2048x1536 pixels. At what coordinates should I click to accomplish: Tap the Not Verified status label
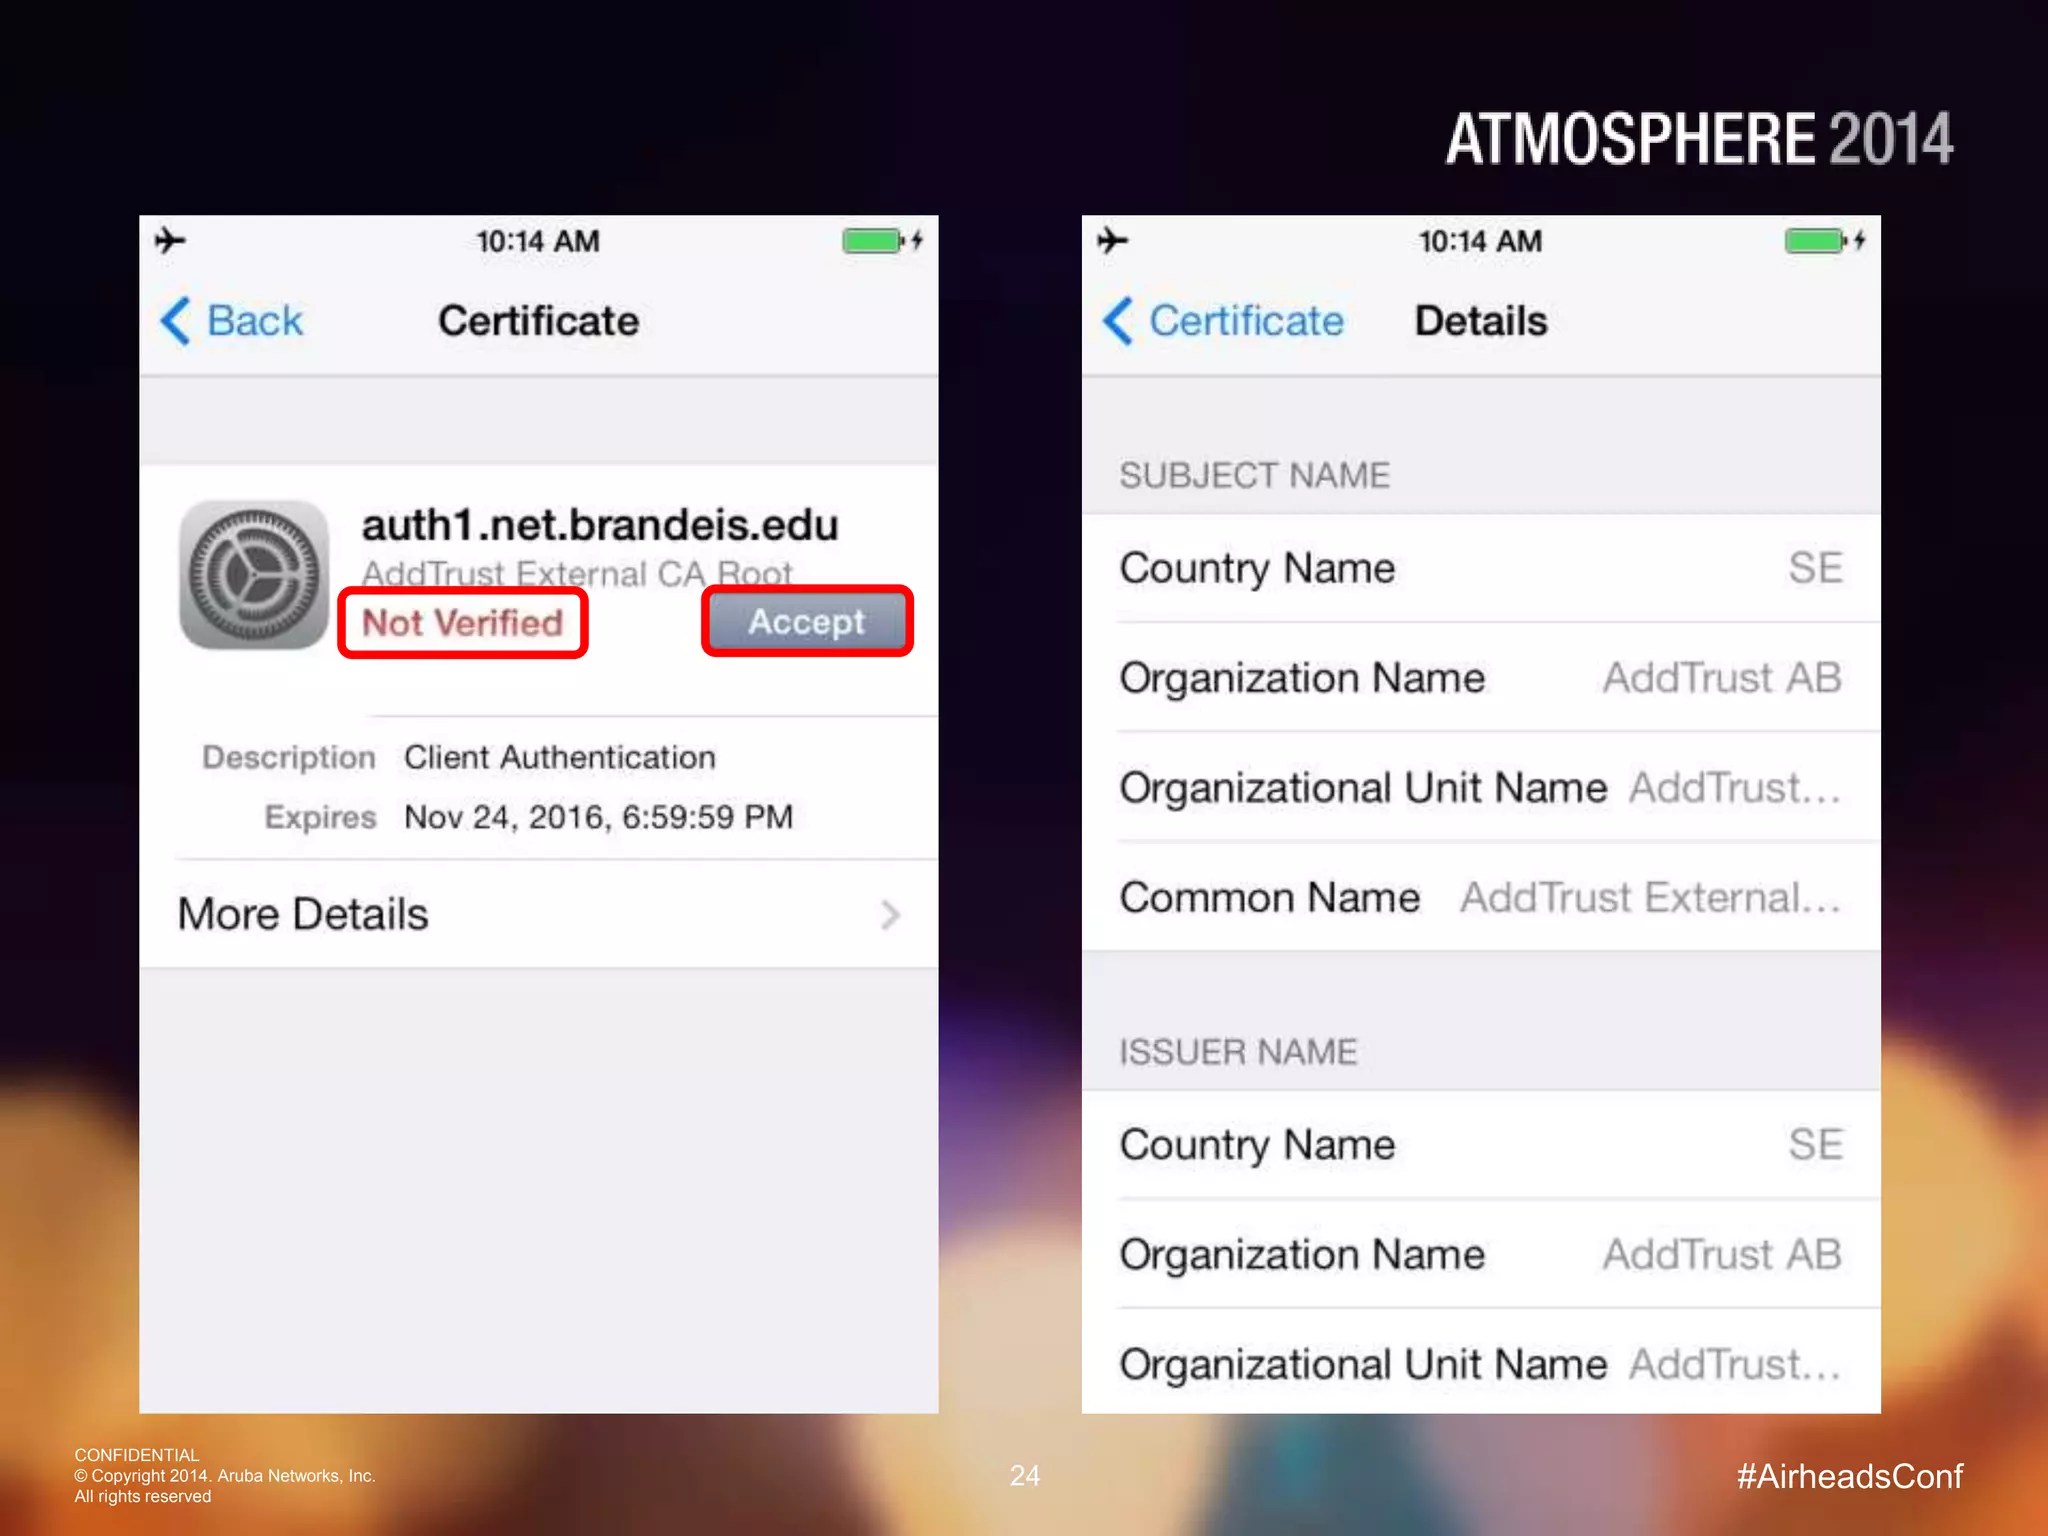point(462,623)
